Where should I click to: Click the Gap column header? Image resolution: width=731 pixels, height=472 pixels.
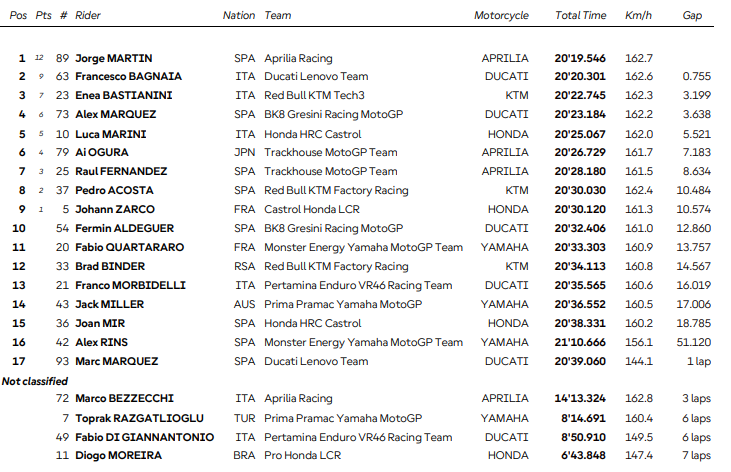692,17
